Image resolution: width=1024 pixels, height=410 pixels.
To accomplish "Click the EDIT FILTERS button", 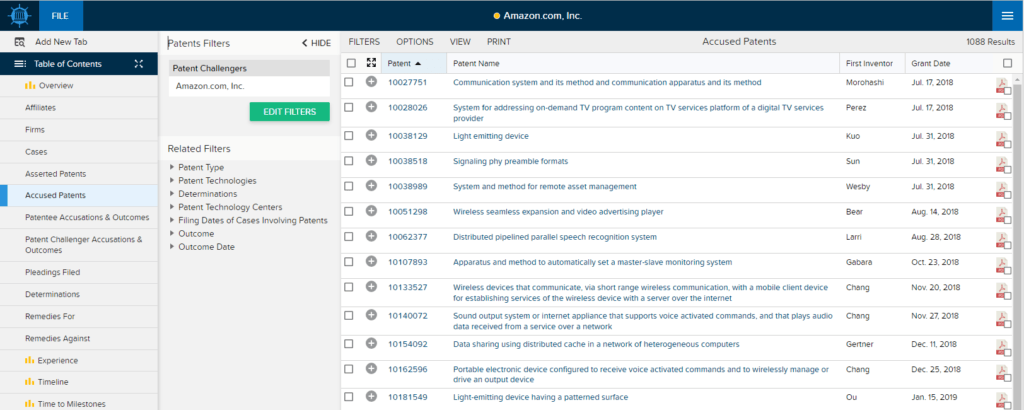I will tap(289, 112).
